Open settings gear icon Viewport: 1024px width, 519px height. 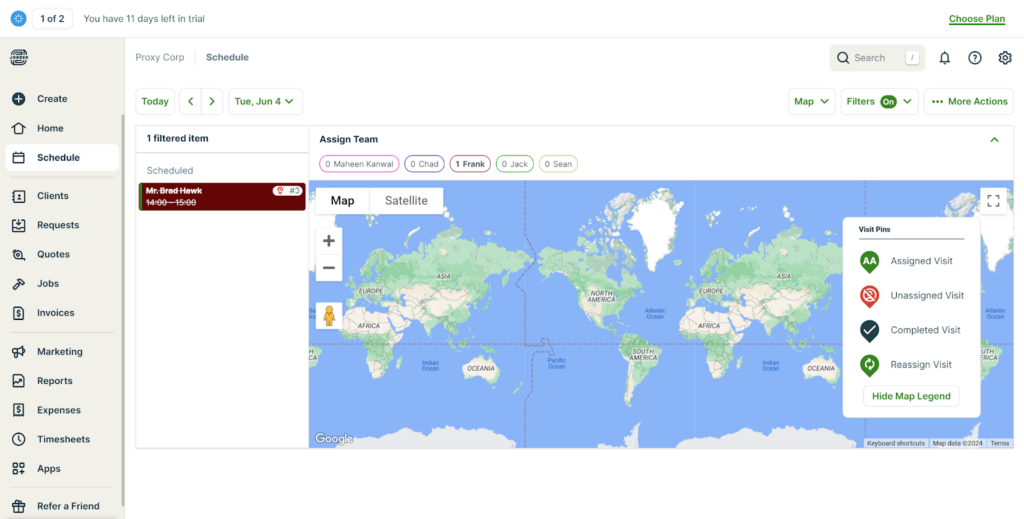(x=1005, y=58)
